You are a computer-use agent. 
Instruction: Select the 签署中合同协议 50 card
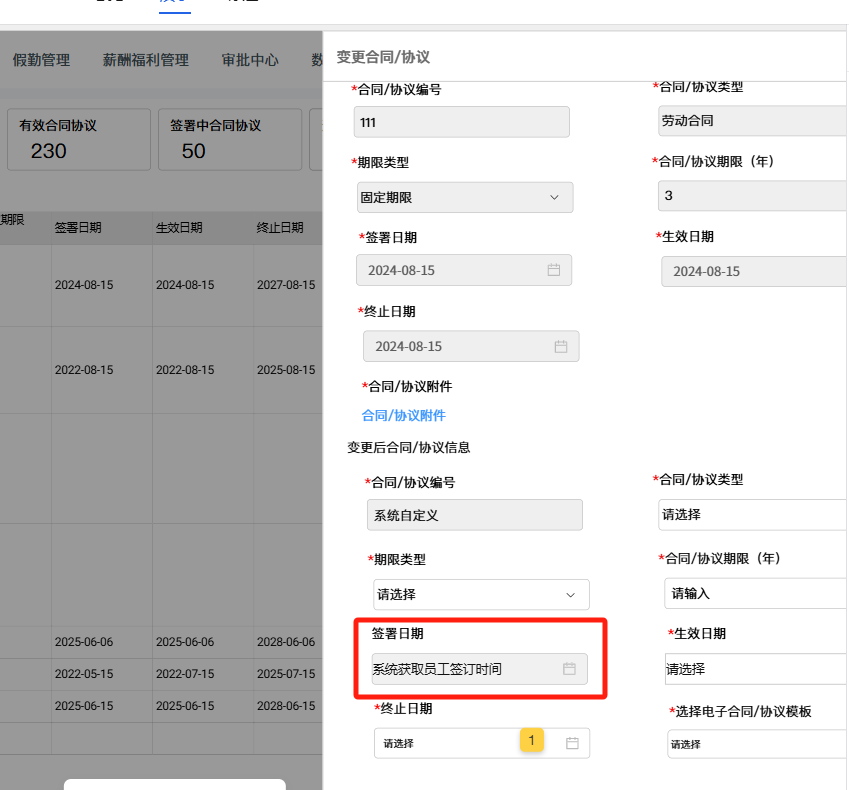pyautogui.click(x=229, y=139)
